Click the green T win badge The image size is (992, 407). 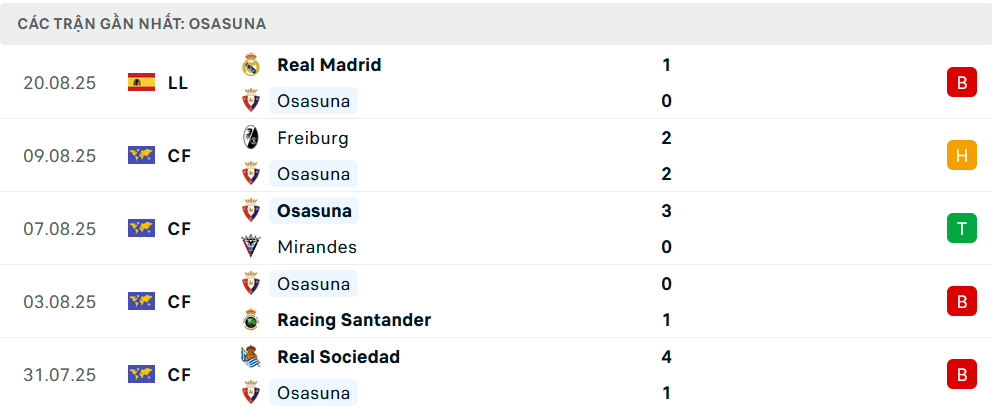tap(961, 229)
